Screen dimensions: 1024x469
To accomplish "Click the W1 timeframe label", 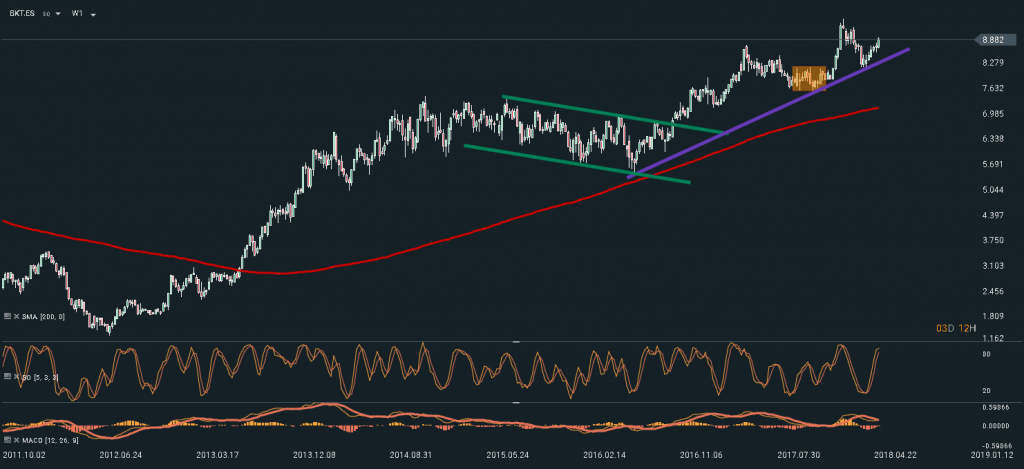I will pos(77,15).
